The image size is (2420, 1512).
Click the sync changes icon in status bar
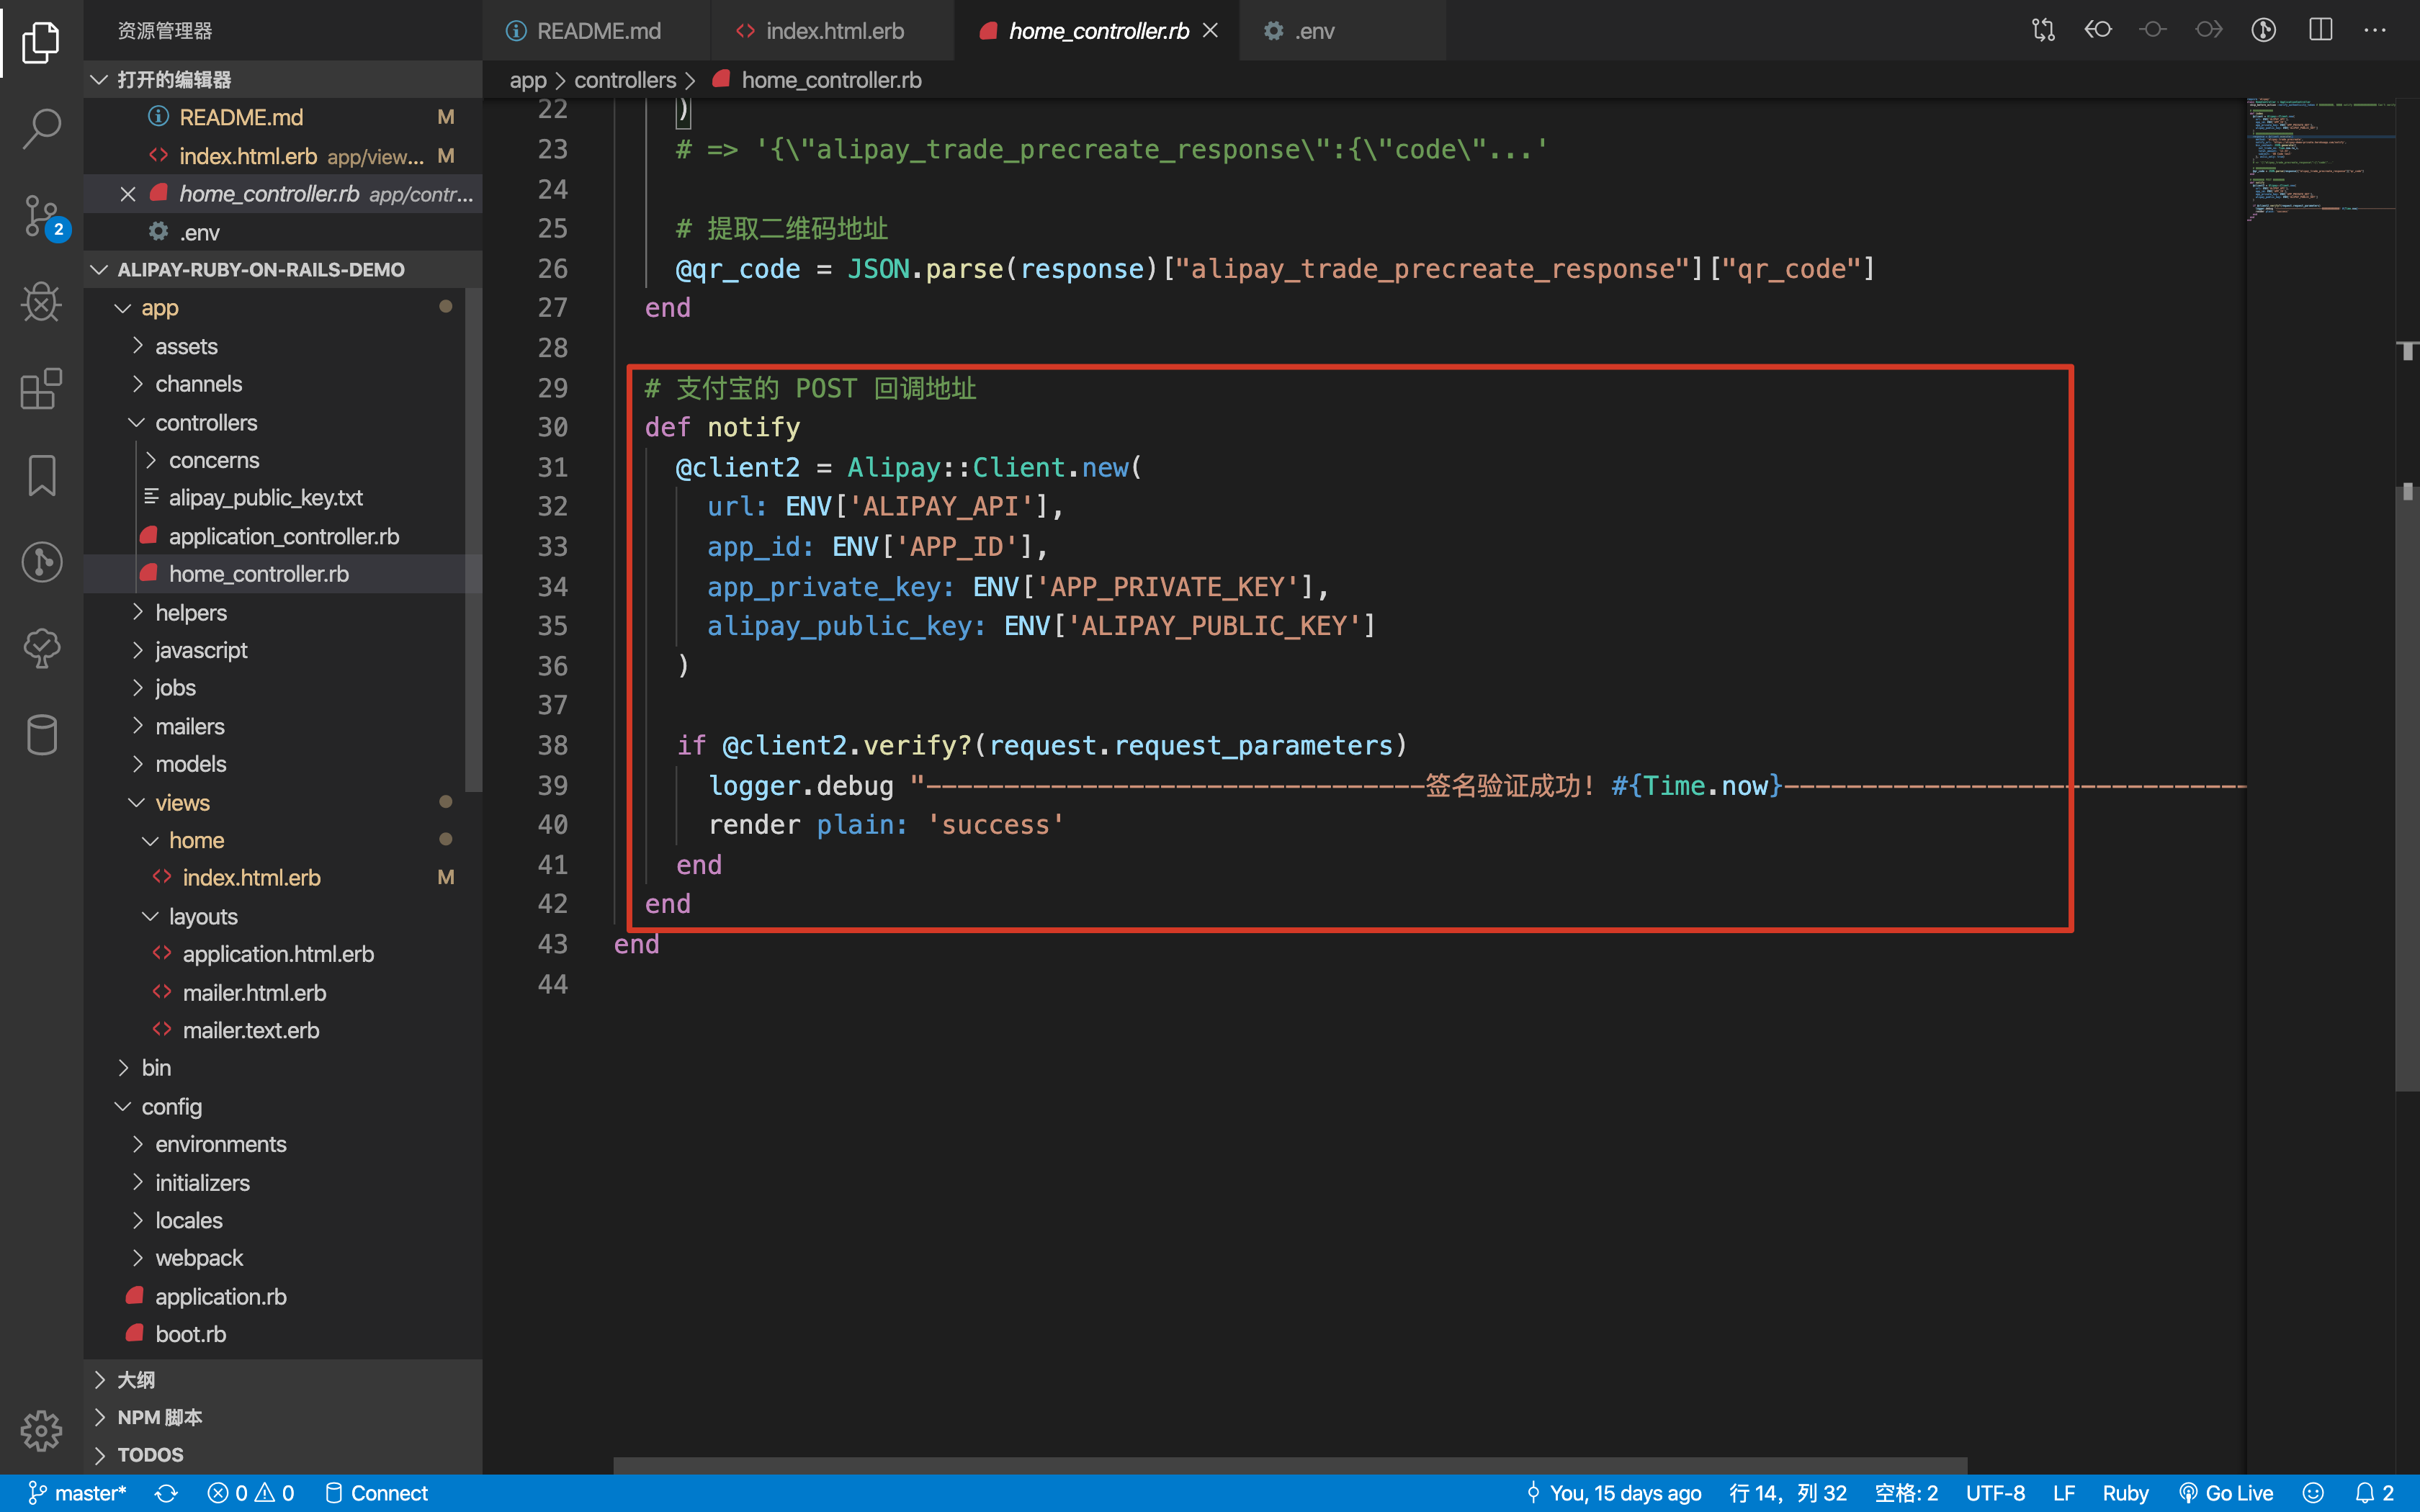[166, 1493]
